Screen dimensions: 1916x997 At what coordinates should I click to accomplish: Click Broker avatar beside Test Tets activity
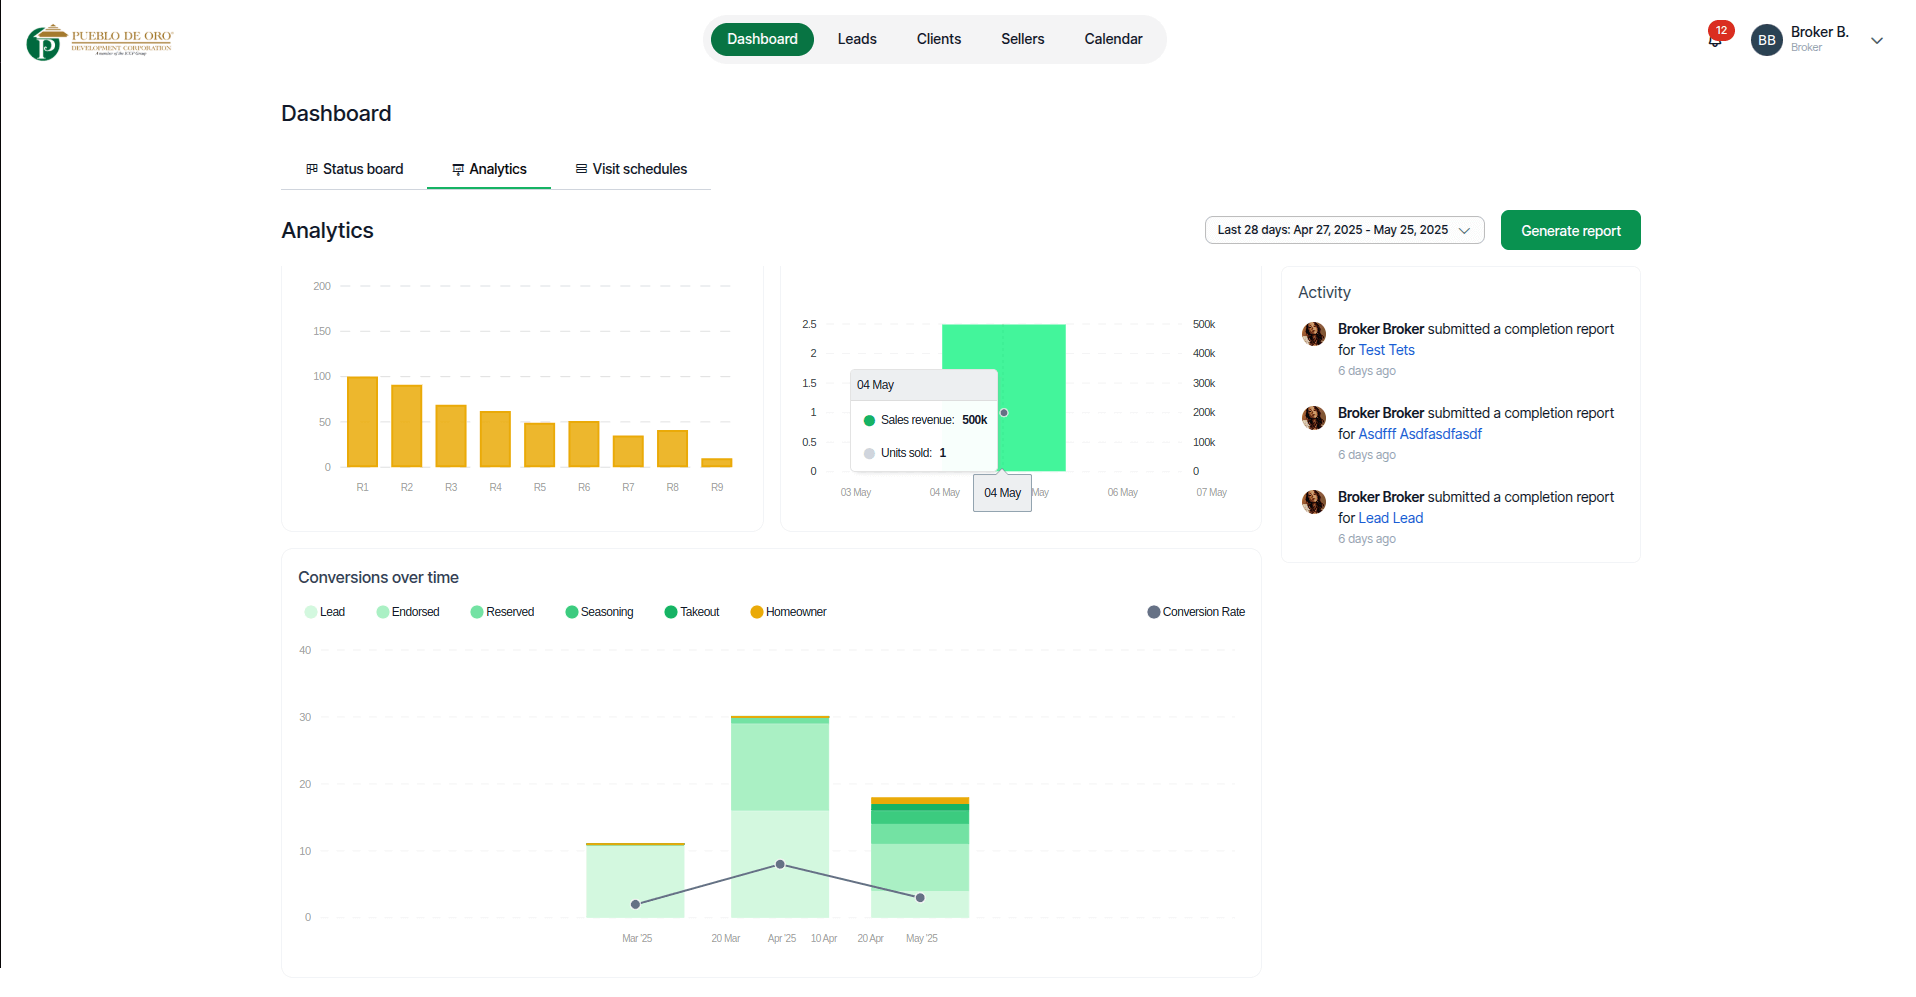[x=1313, y=334]
